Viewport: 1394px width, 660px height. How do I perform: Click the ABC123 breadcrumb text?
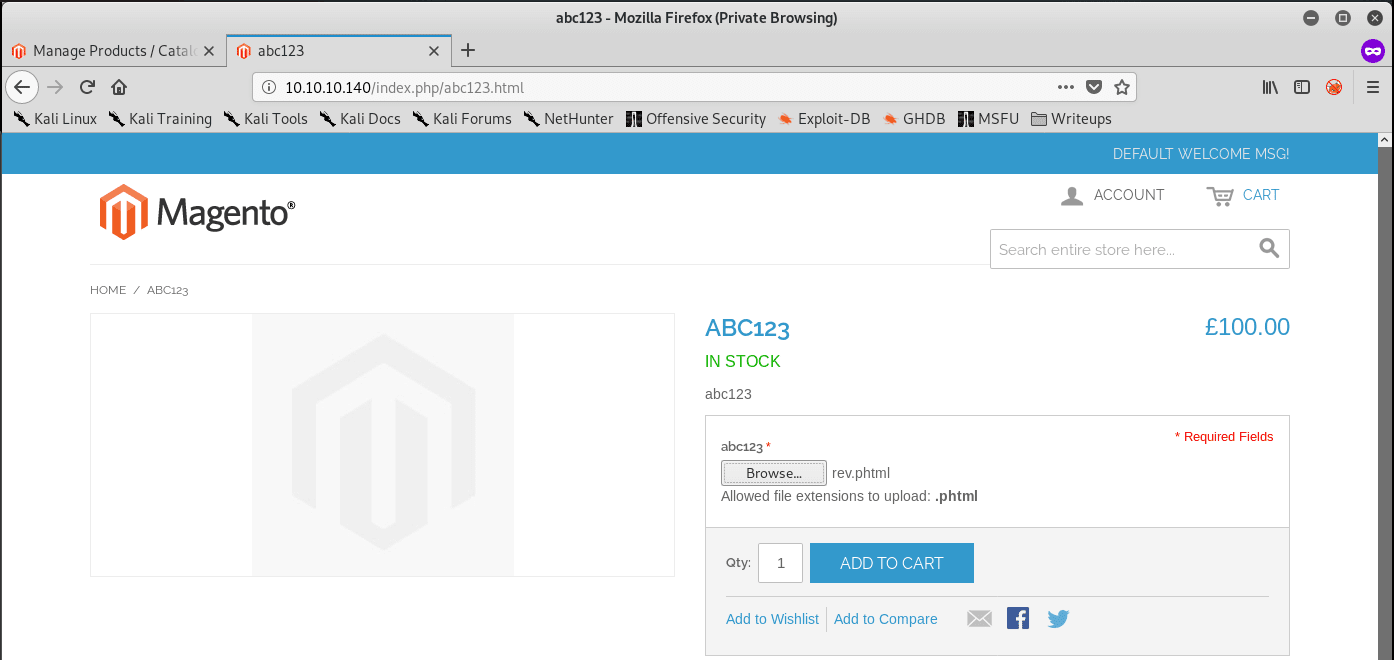(x=168, y=290)
